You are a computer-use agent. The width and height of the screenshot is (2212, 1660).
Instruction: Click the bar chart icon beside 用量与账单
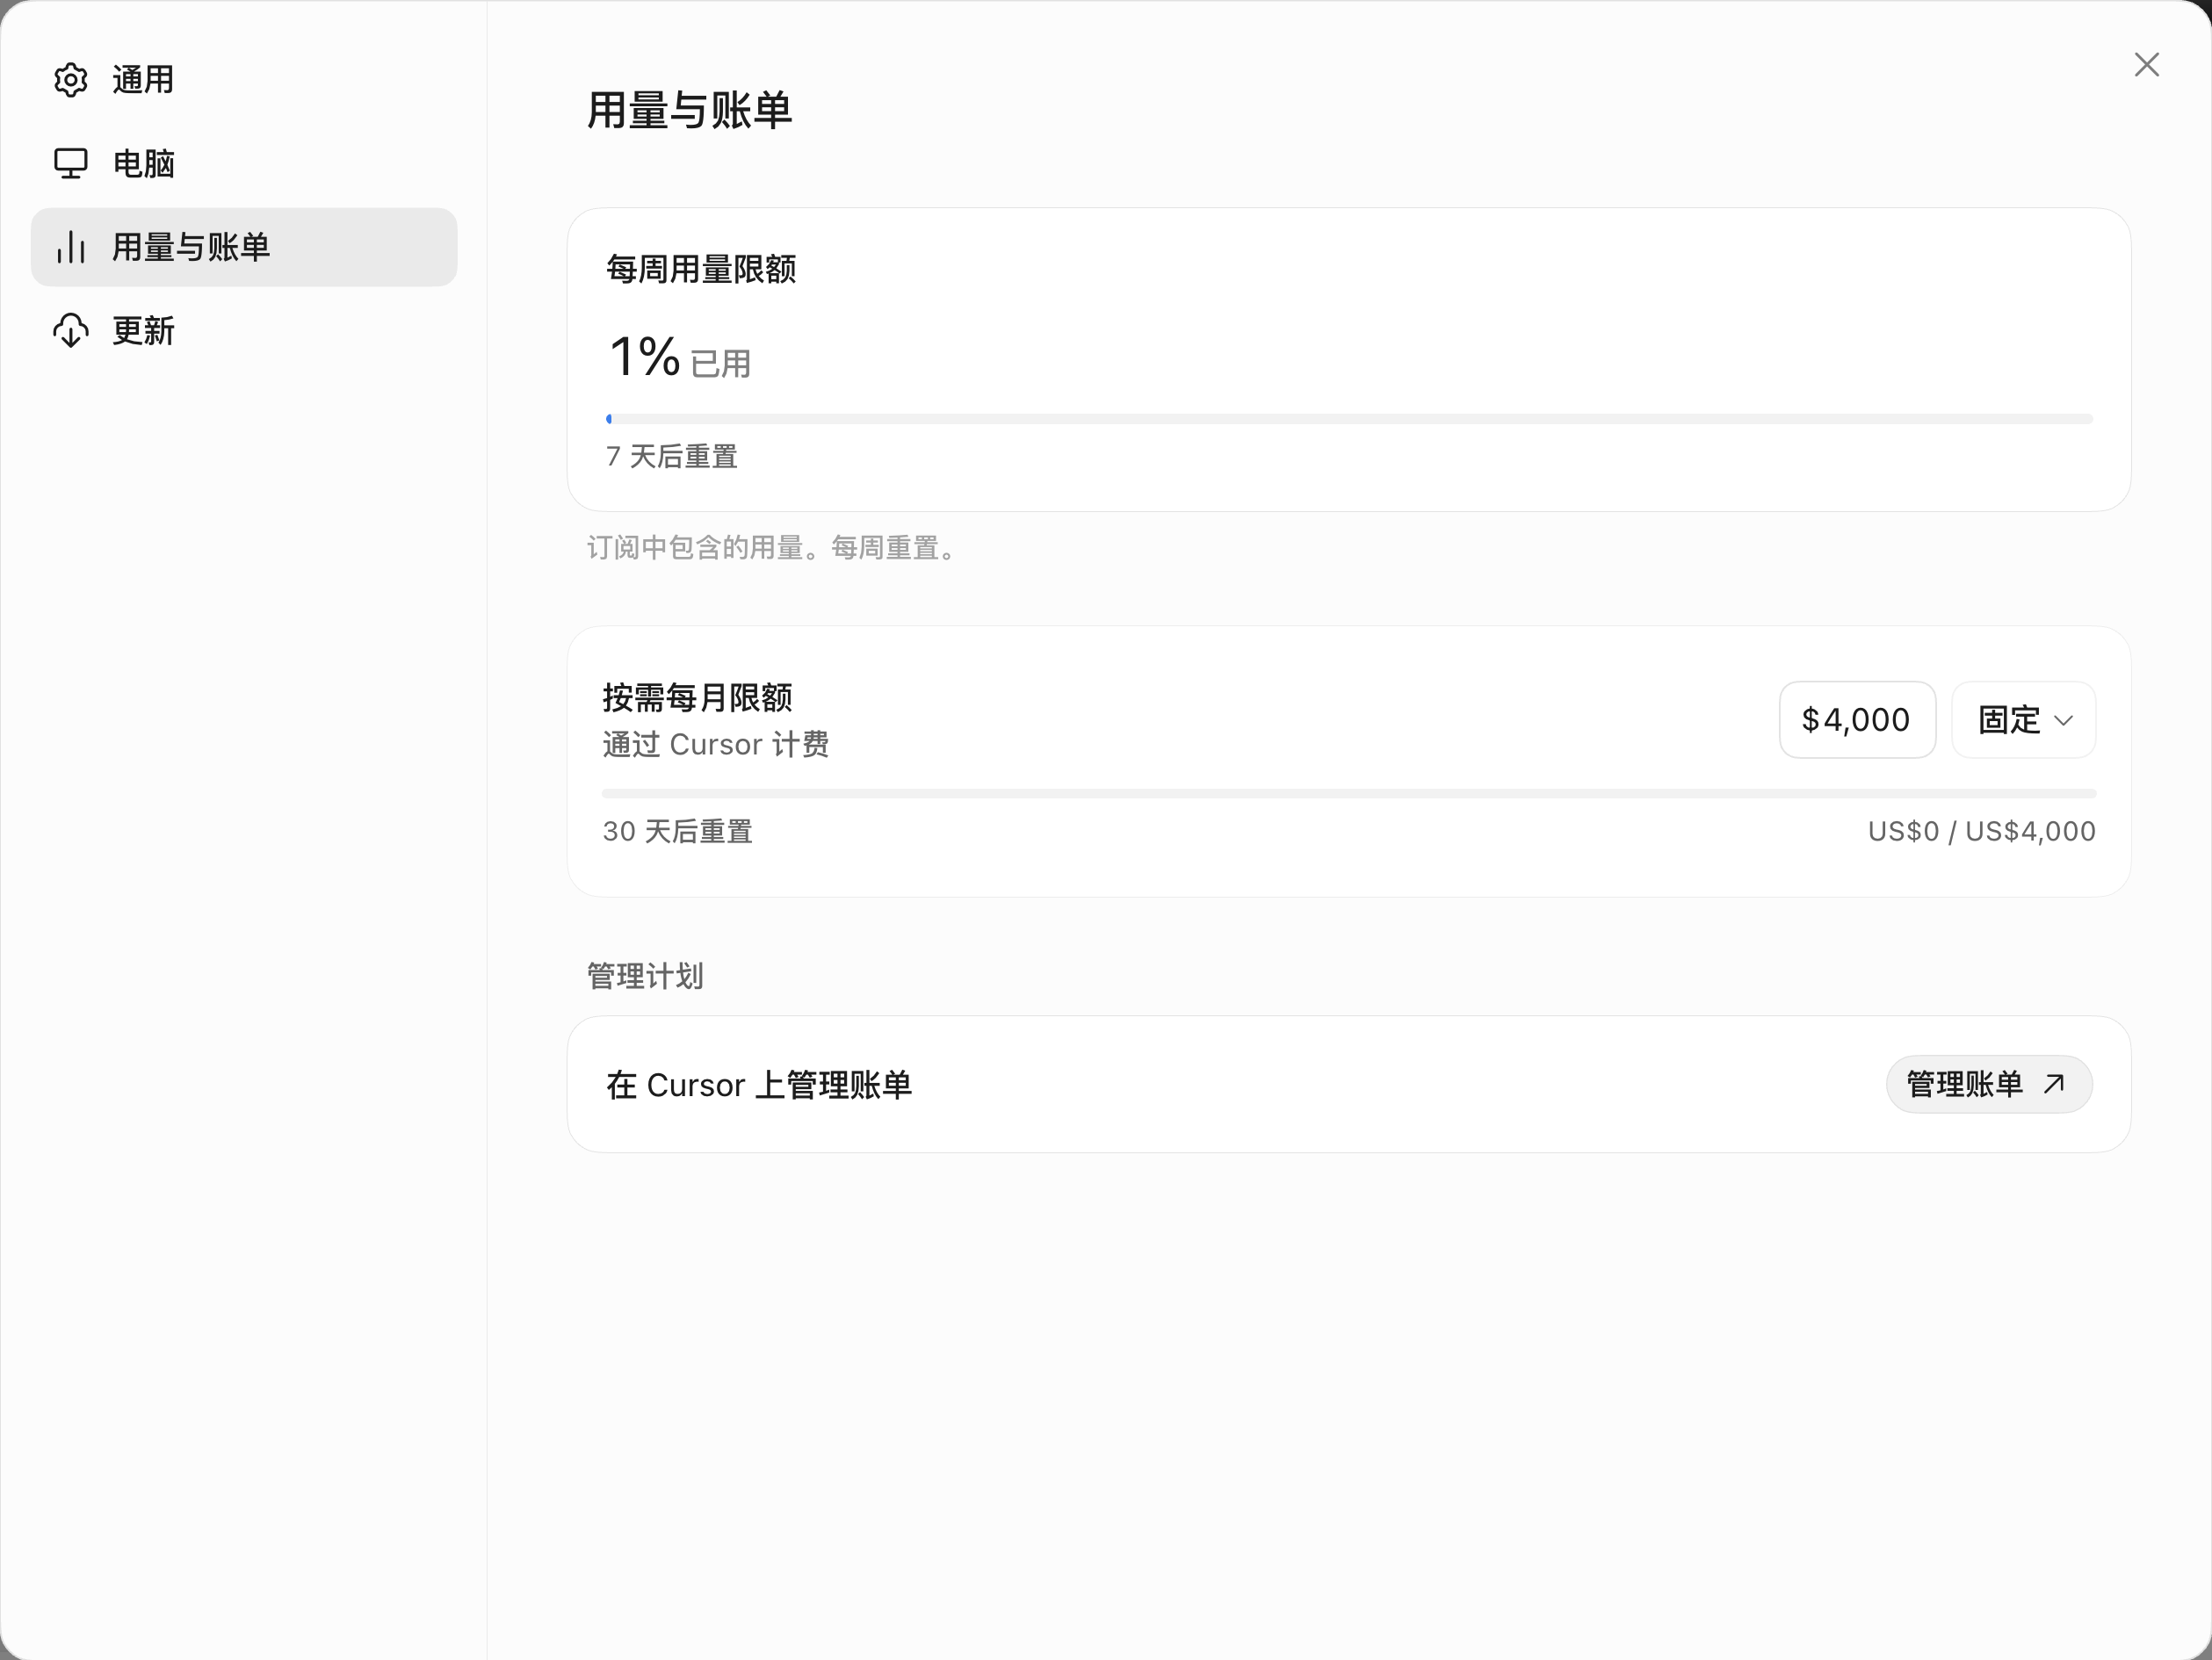(x=71, y=247)
